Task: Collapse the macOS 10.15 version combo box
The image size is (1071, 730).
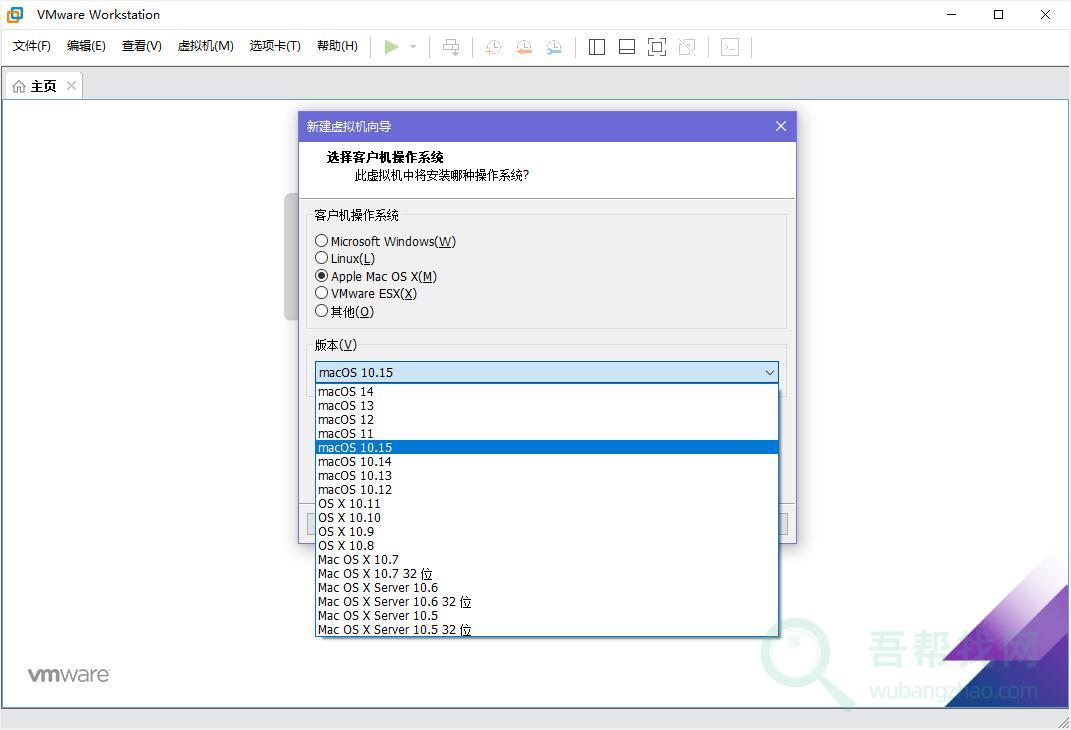Action: [769, 373]
